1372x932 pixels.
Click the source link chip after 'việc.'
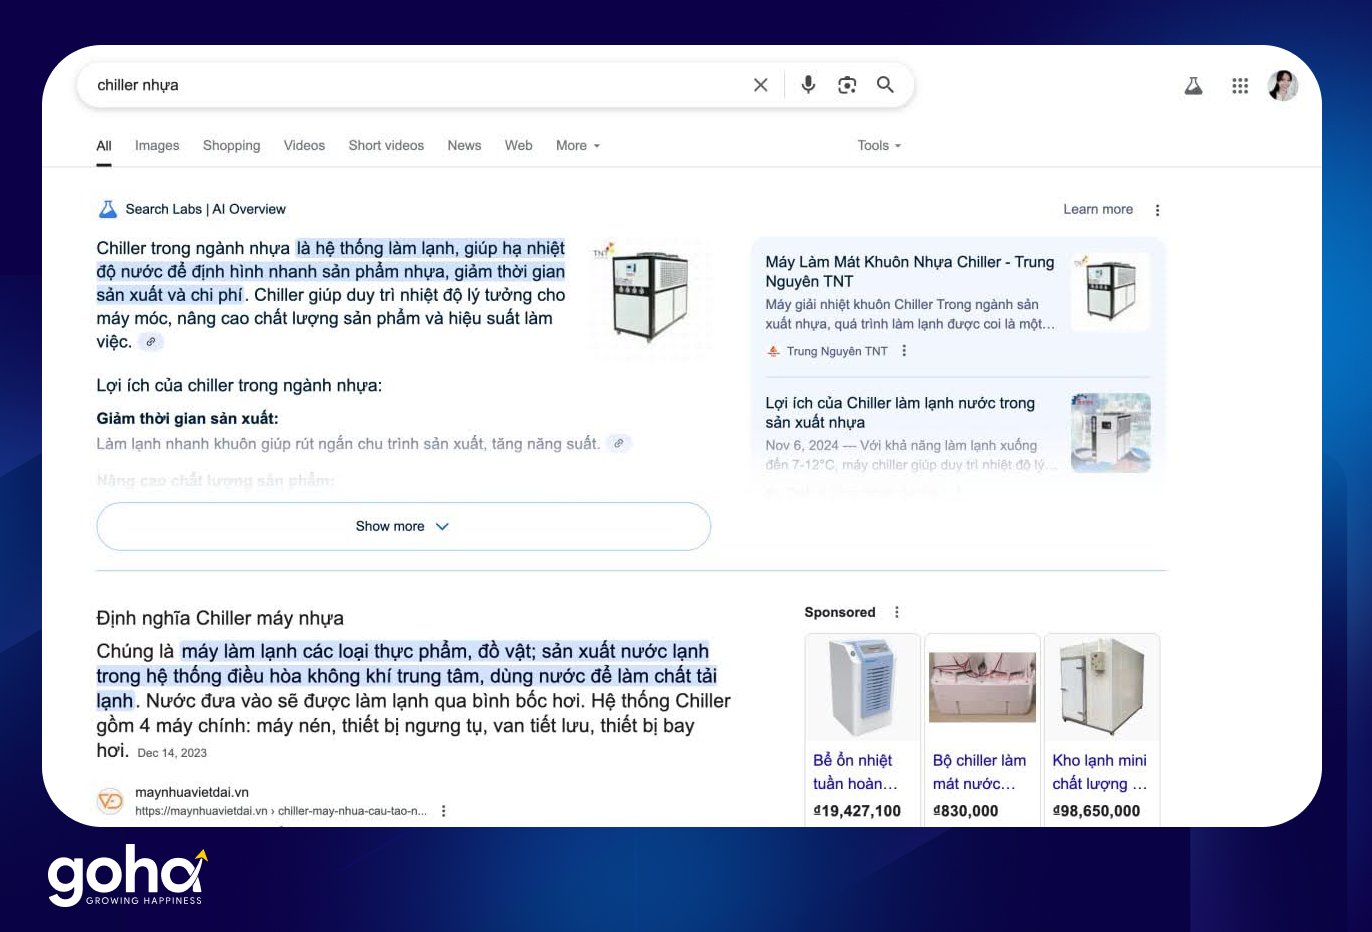click(x=151, y=342)
